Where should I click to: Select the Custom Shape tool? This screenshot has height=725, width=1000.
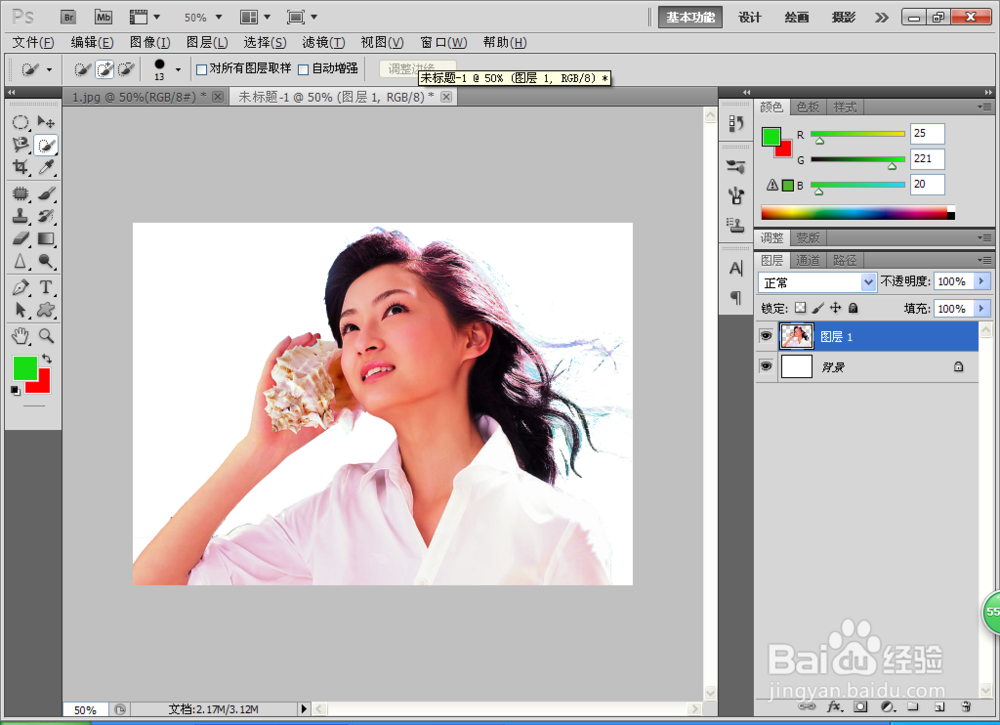point(46,310)
